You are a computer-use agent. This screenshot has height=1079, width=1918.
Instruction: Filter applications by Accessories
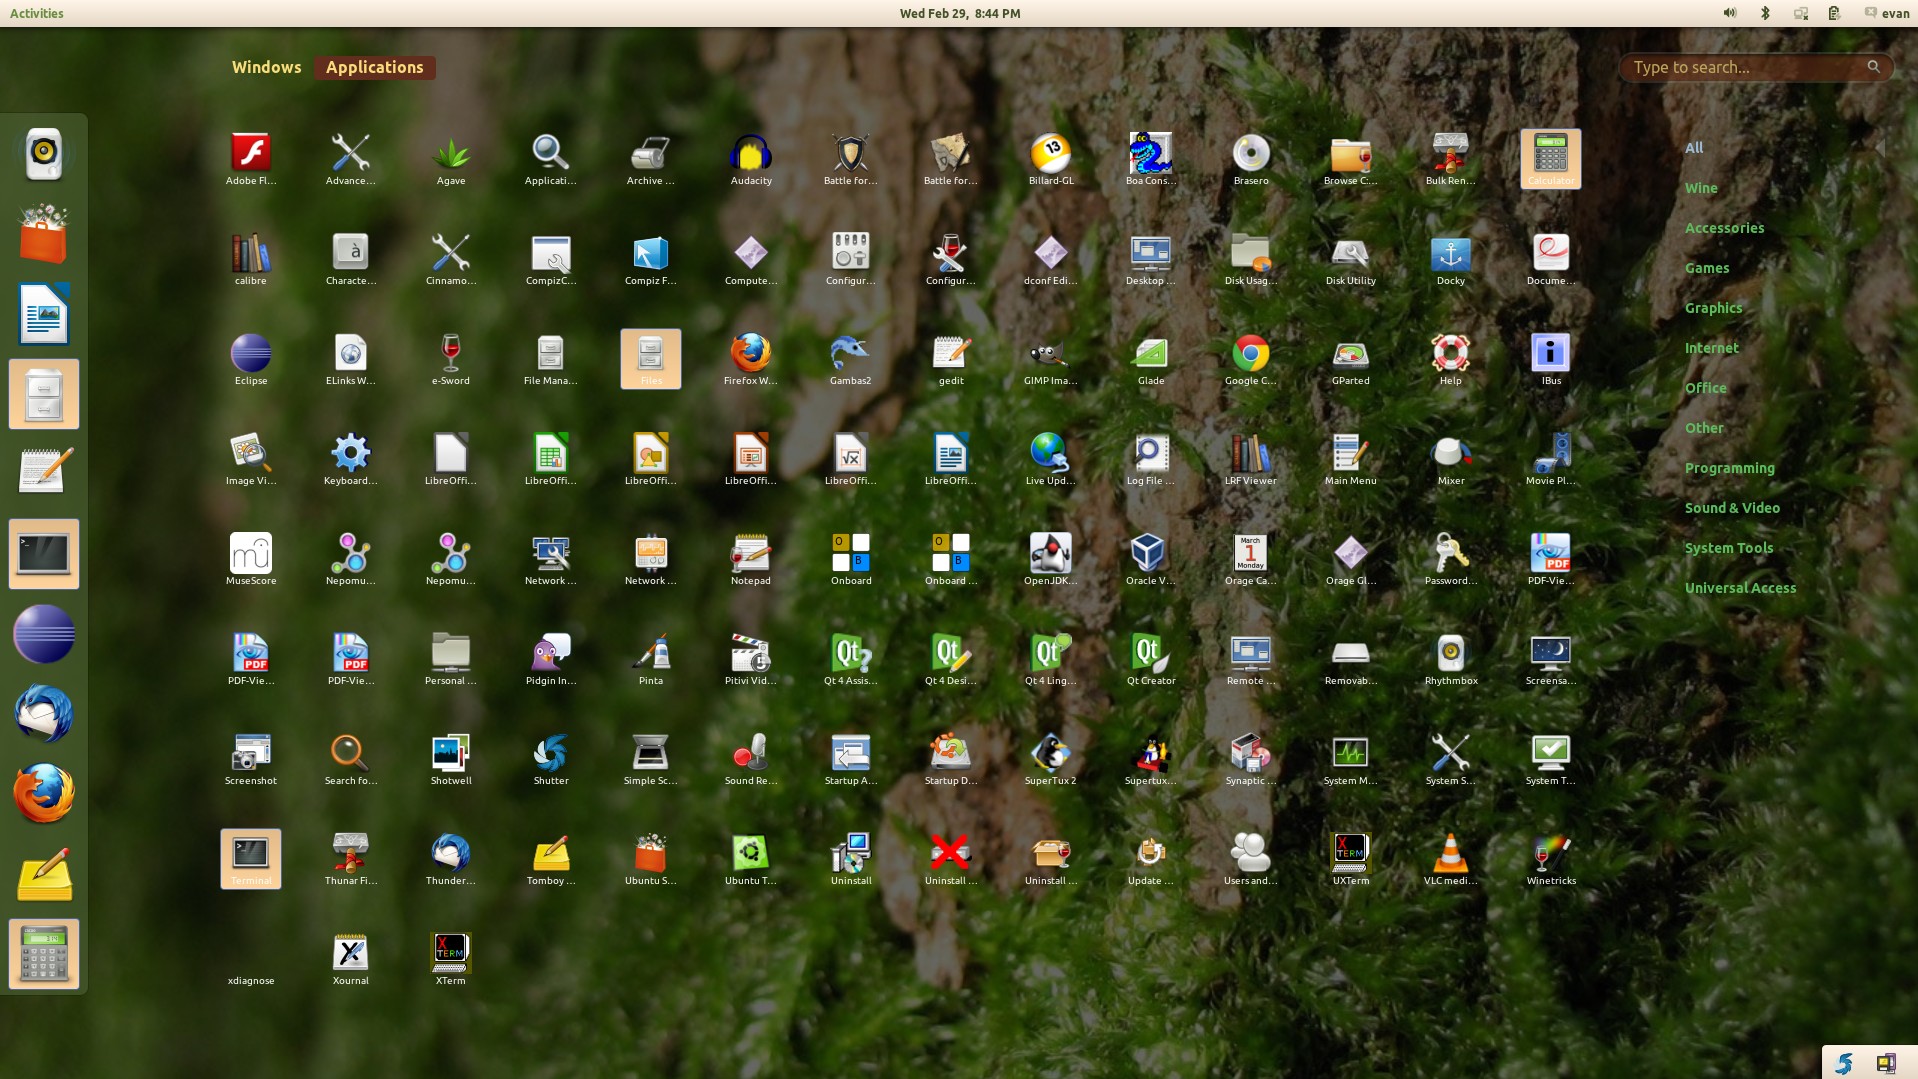point(1724,228)
